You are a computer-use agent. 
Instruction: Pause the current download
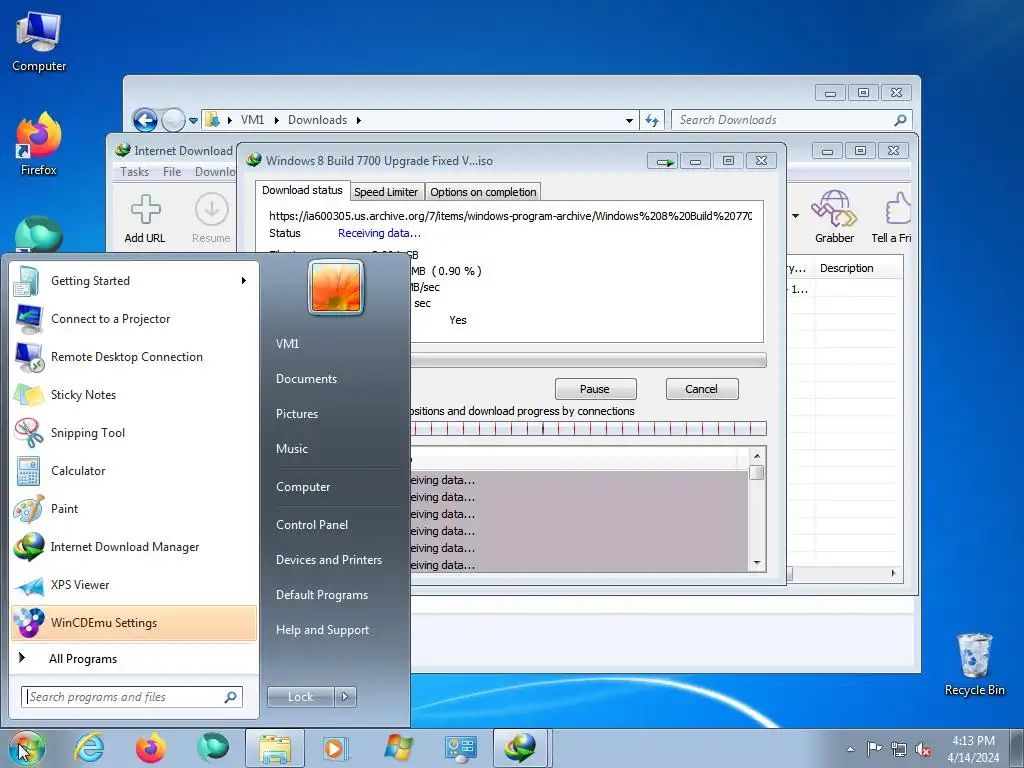pyautogui.click(x=595, y=389)
